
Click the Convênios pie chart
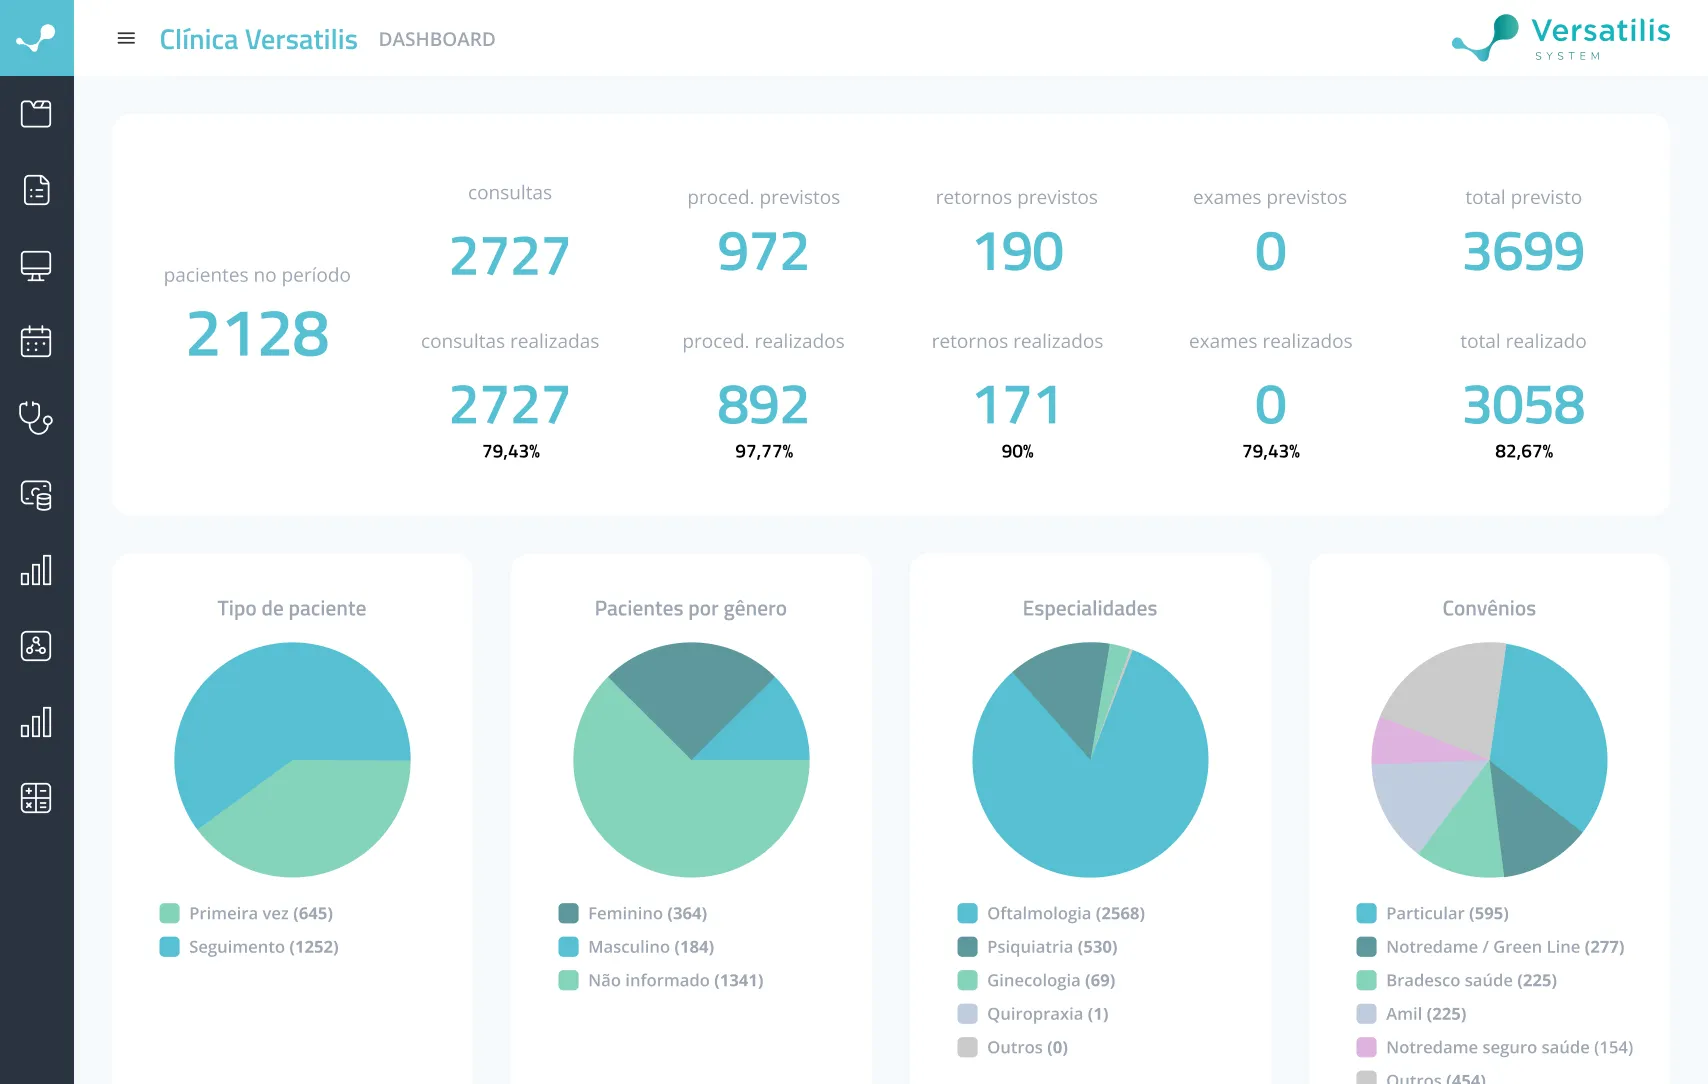[x=1489, y=760]
